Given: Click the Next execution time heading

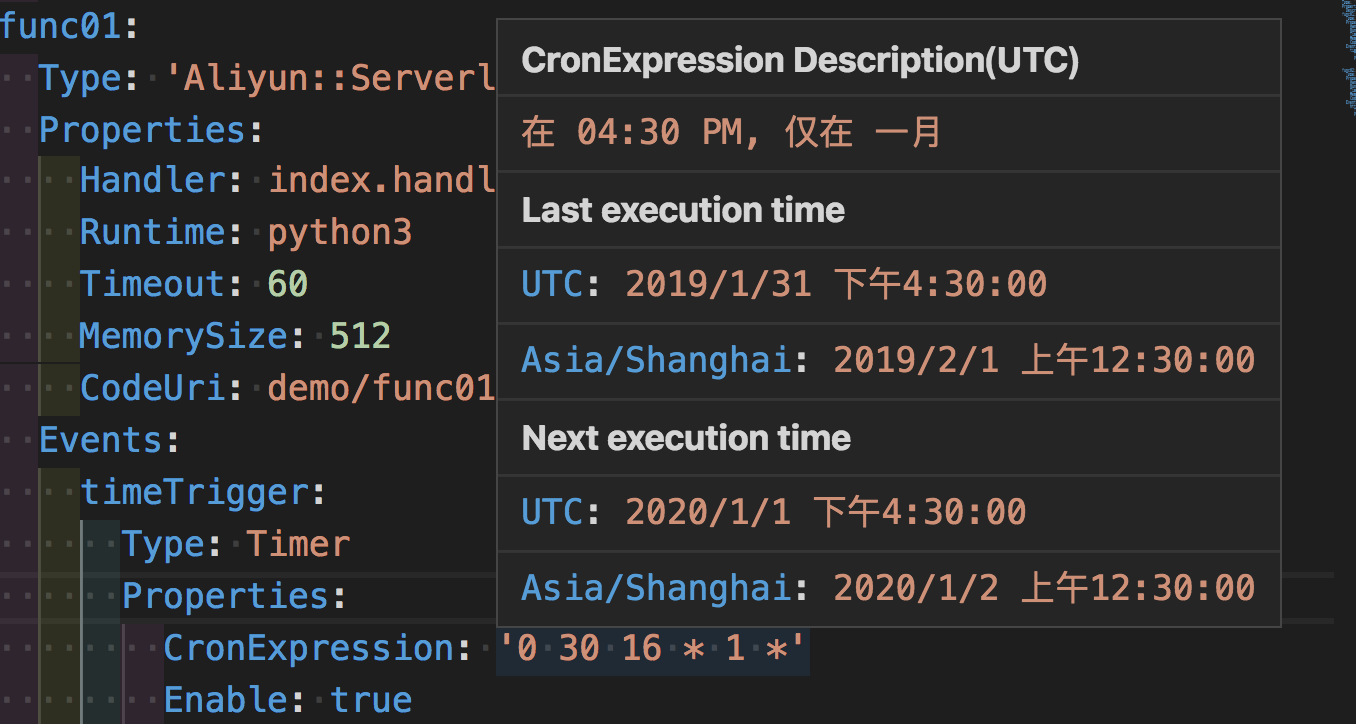Looking at the screenshot, I should click(x=687, y=438).
